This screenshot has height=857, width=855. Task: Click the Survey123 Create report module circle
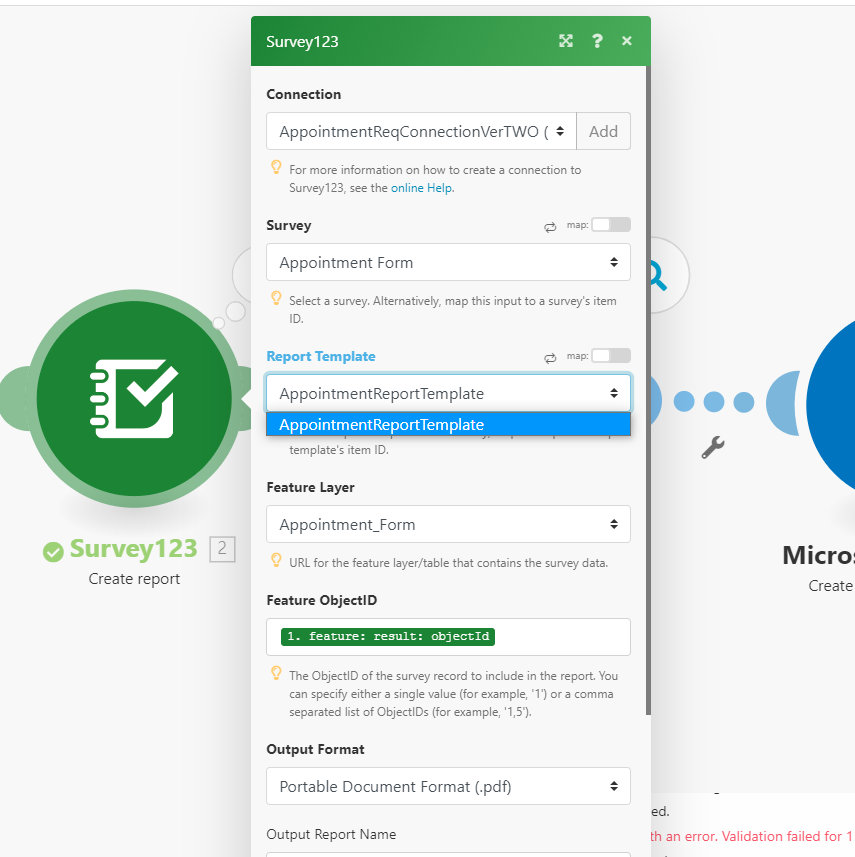pyautogui.click(x=134, y=398)
